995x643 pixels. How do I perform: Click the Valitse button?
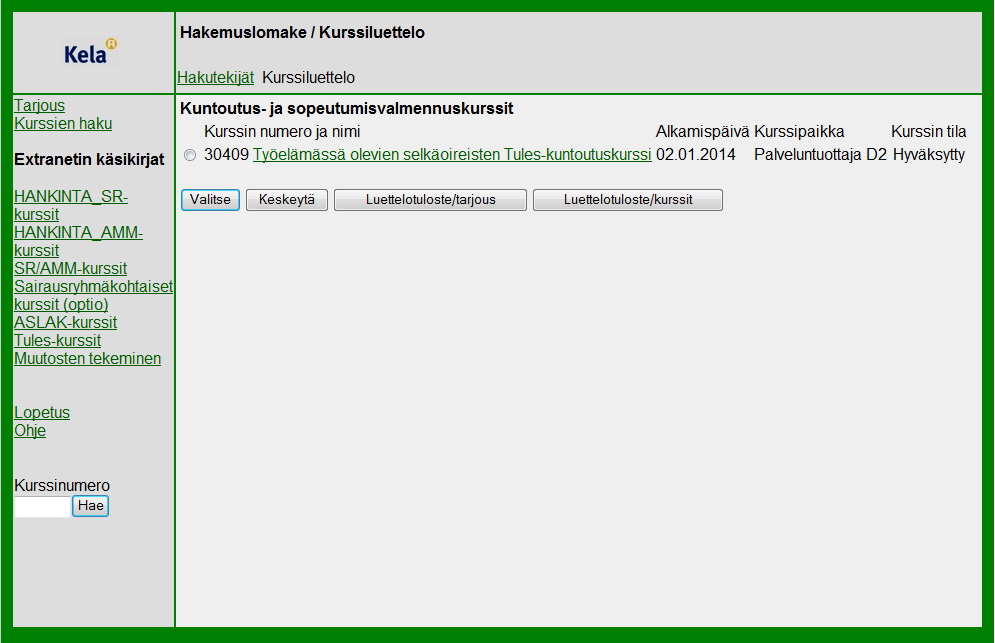pyautogui.click(x=210, y=199)
